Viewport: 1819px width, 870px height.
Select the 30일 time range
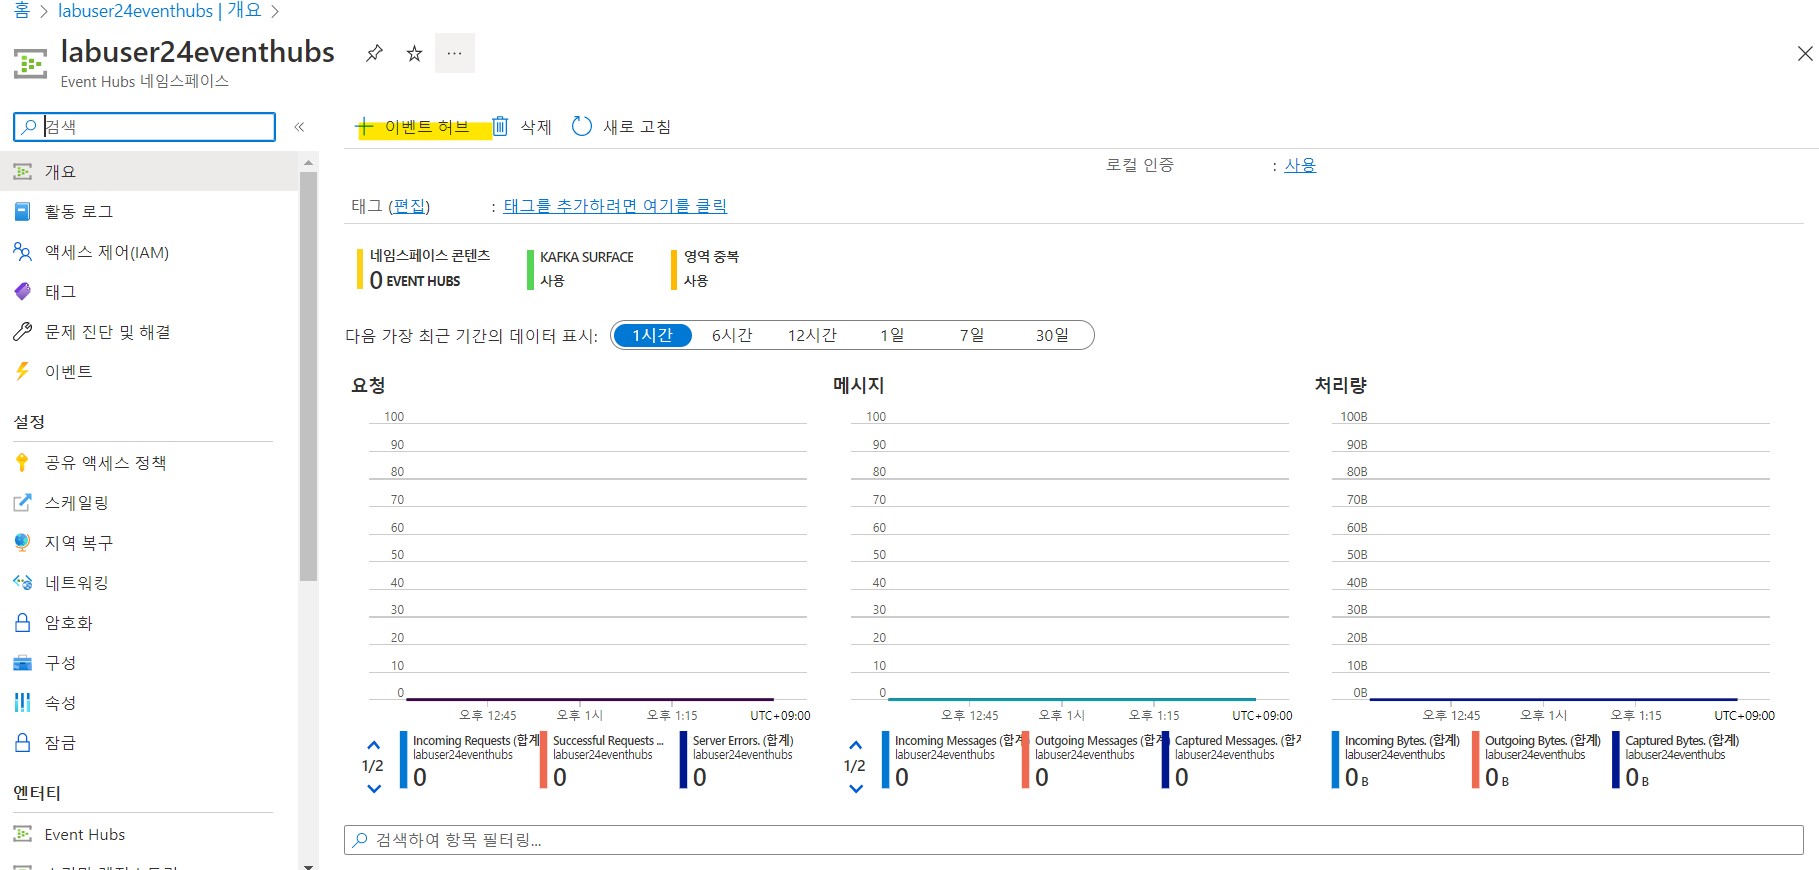click(1052, 335)
